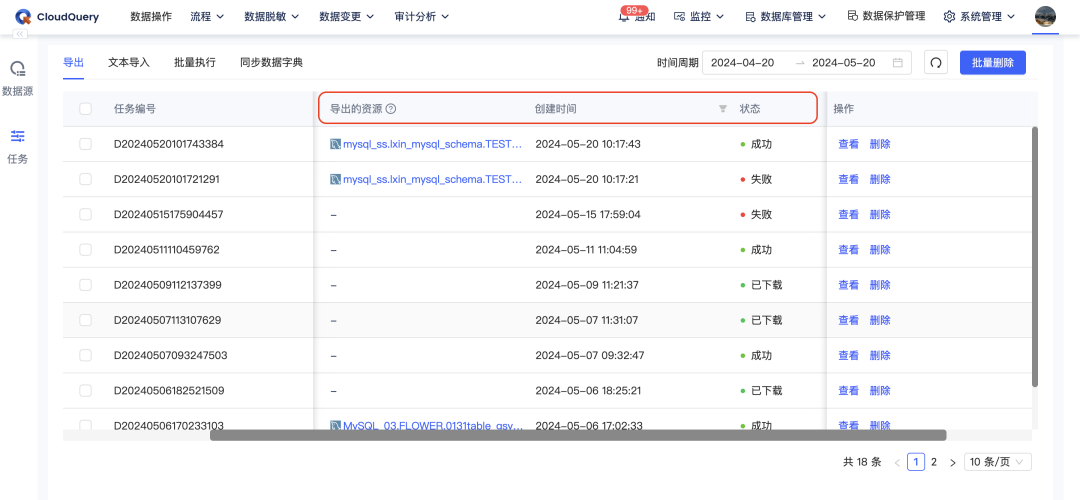This screenshot has height=500, width=1080.
Task: Click help icon beside 导出的资源
Action: (391, 109)
